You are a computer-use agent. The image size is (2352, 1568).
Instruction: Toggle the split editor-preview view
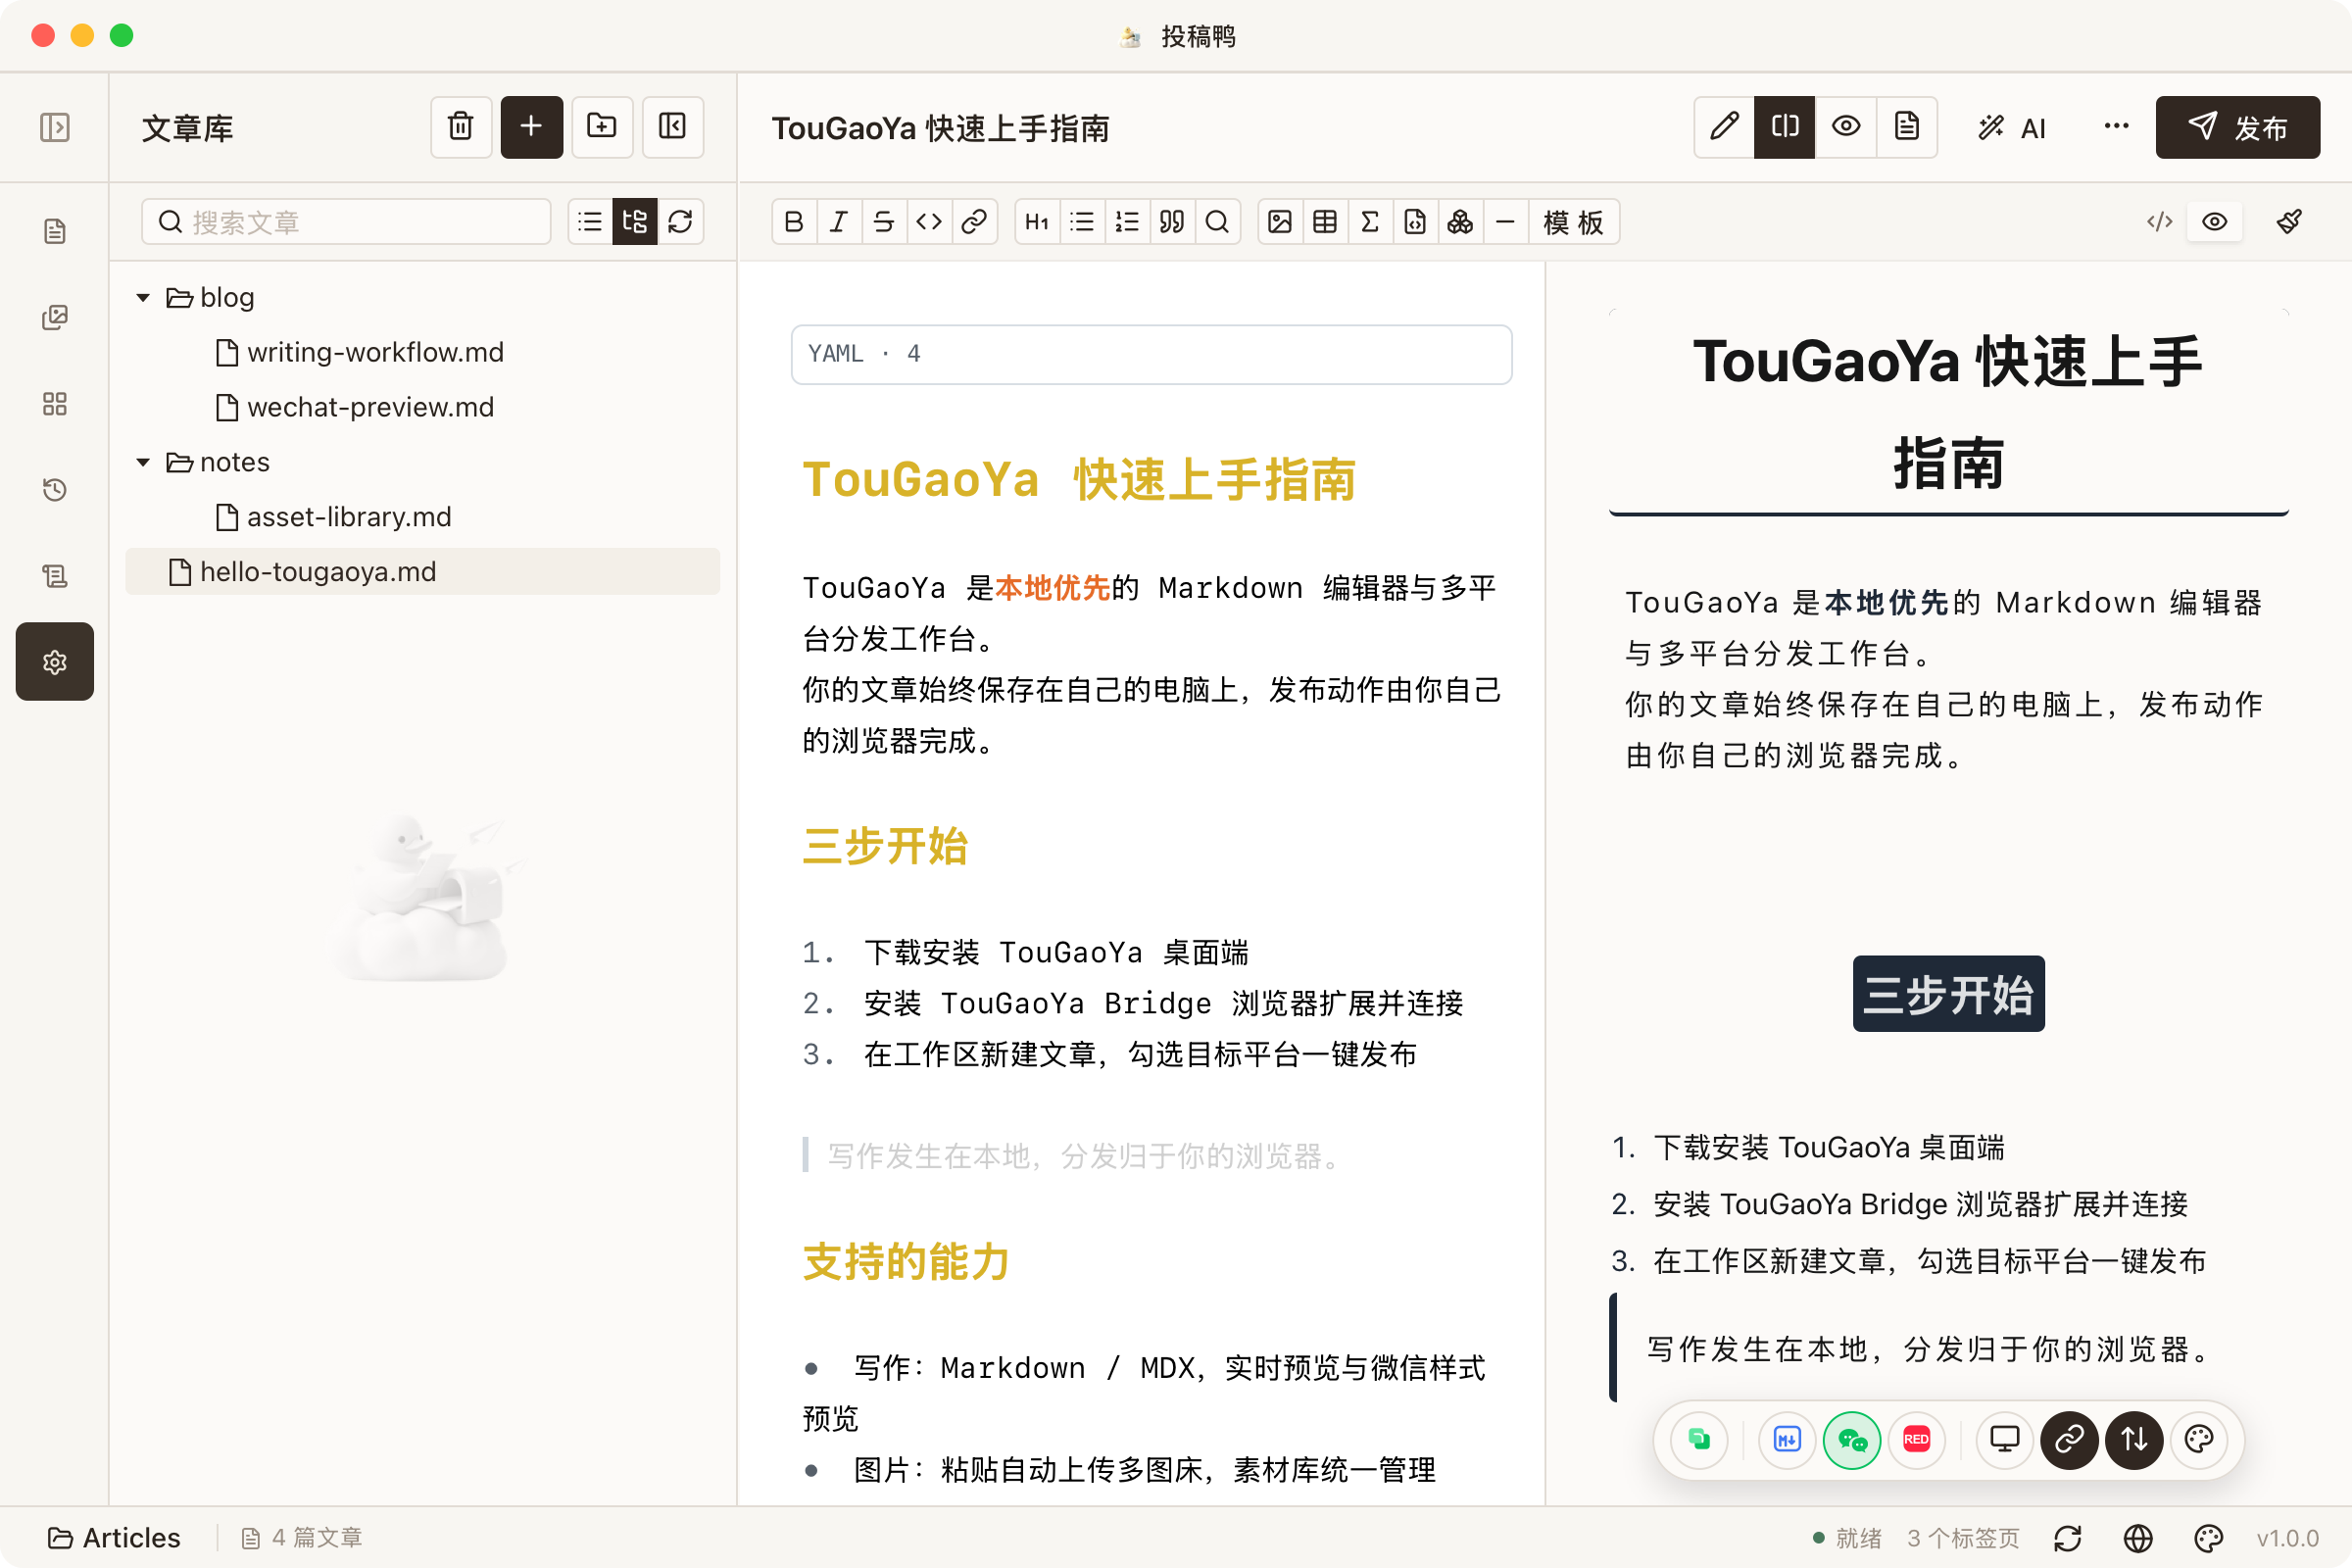click(x=1785, y=127)
